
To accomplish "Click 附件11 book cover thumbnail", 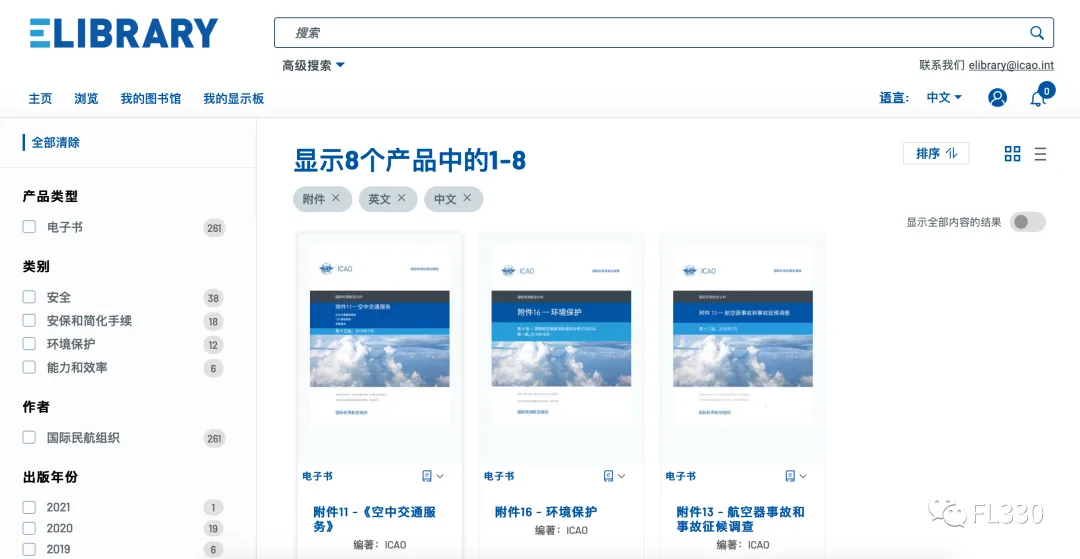I will pyautogui.click(x=380, y=337).
